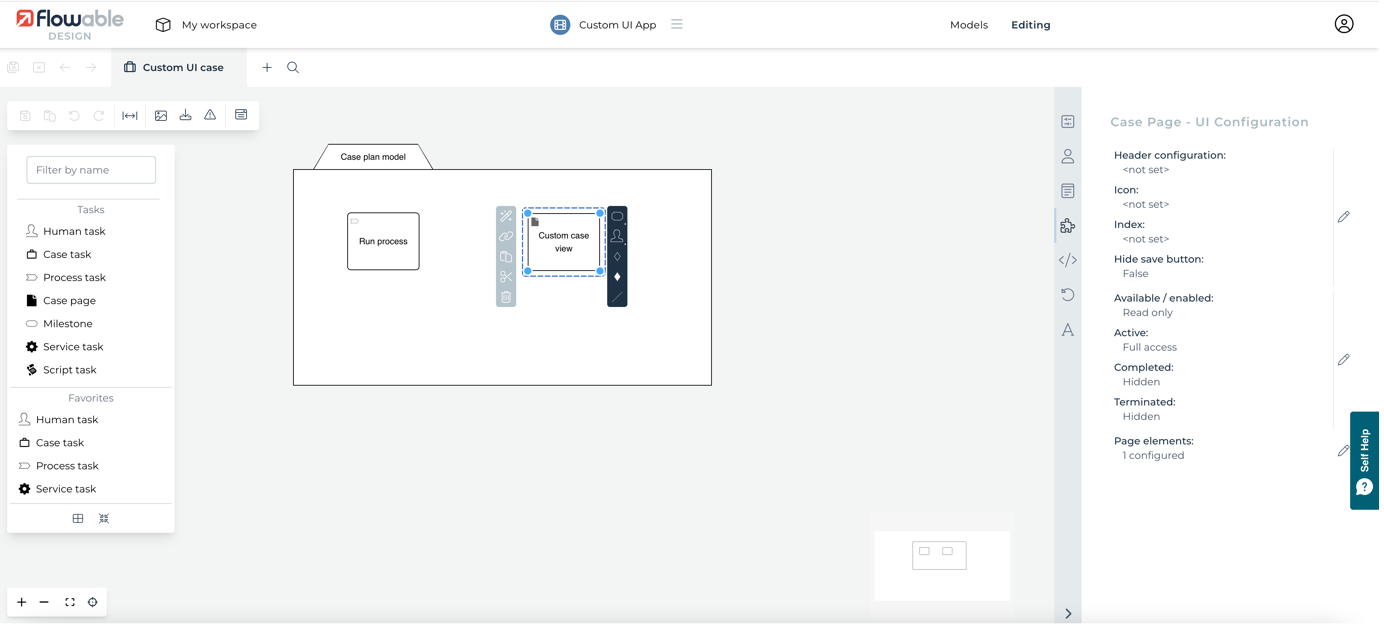Open the code brackets panel in sidebar
The image size is (1384, 626).
(x=1068, y=260)
